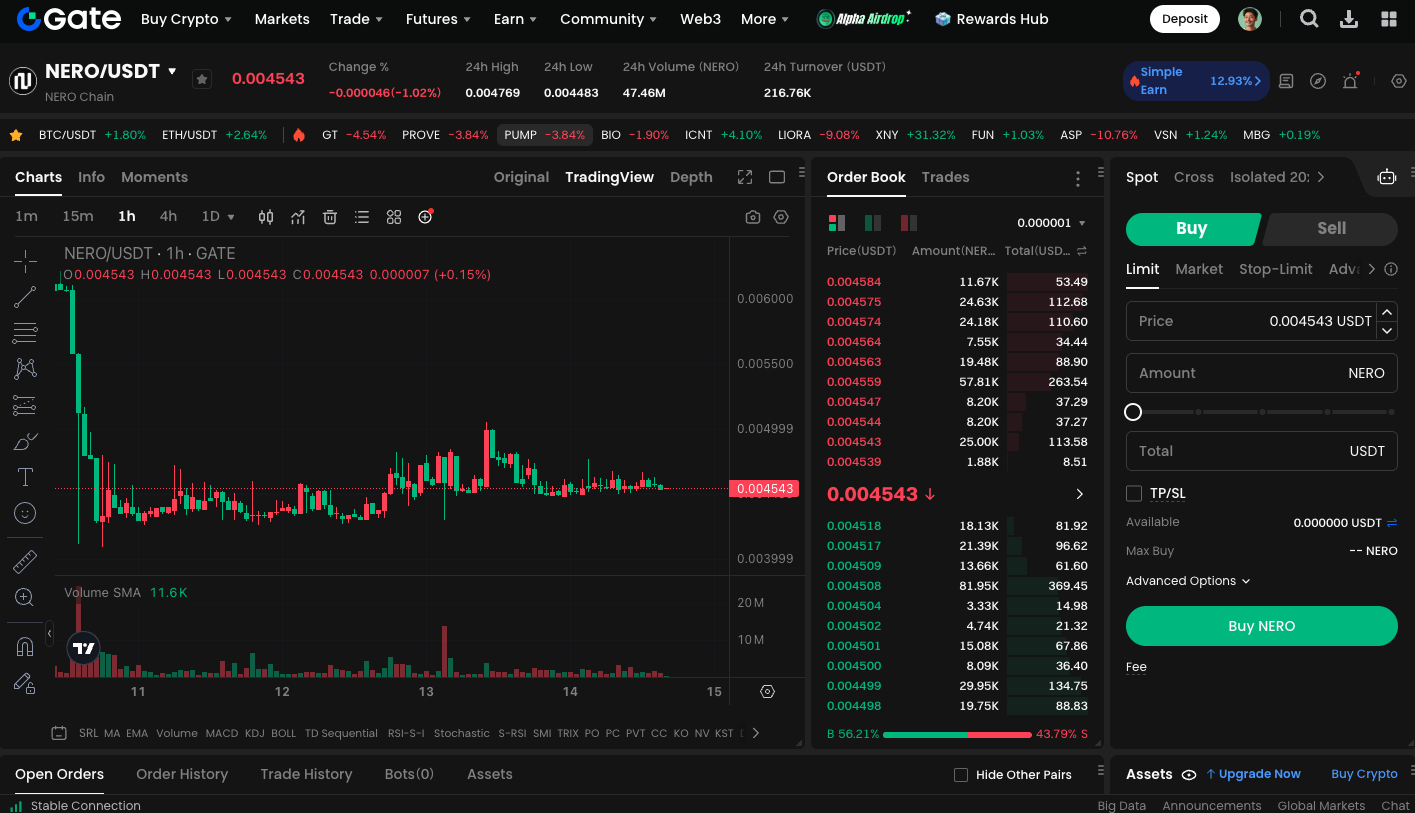Click the Amount NERO input field

tap(1261, 373)
